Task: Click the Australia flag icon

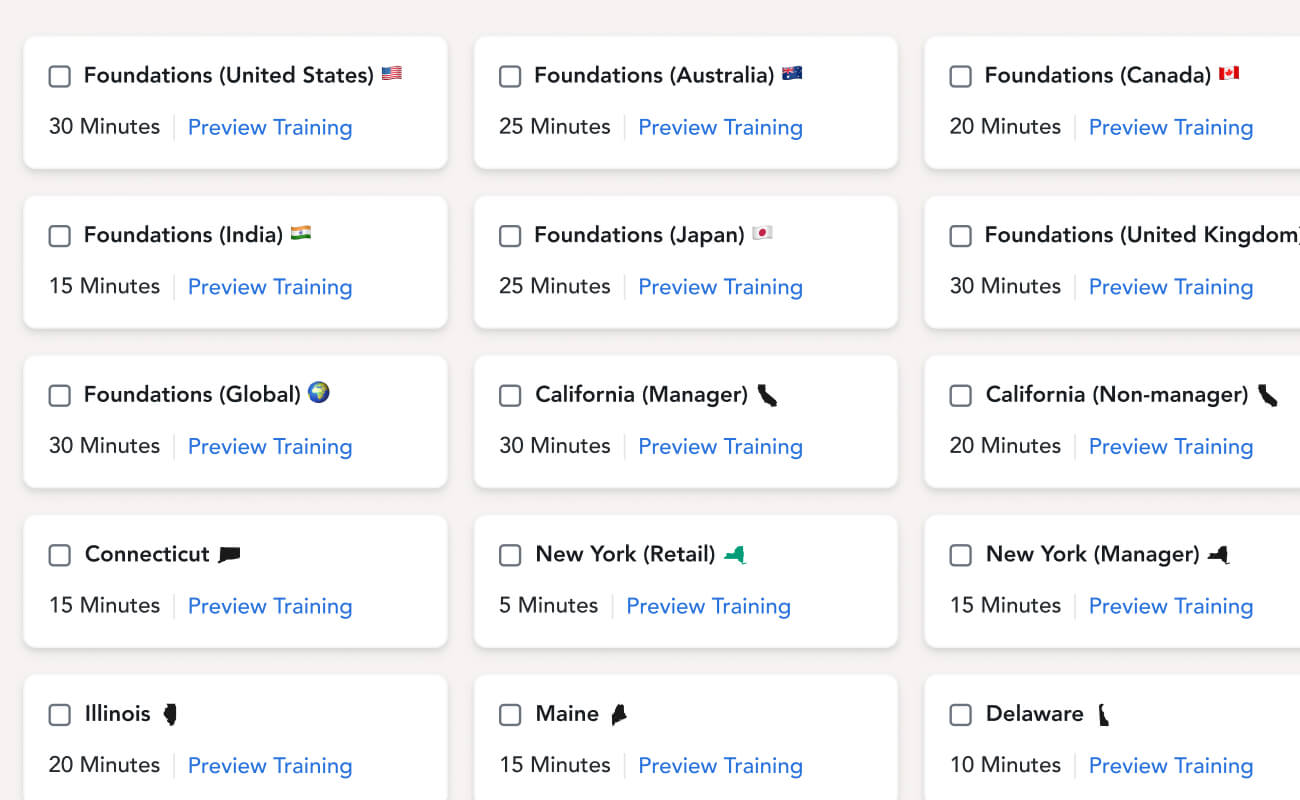Action: [x=792, y=74]
